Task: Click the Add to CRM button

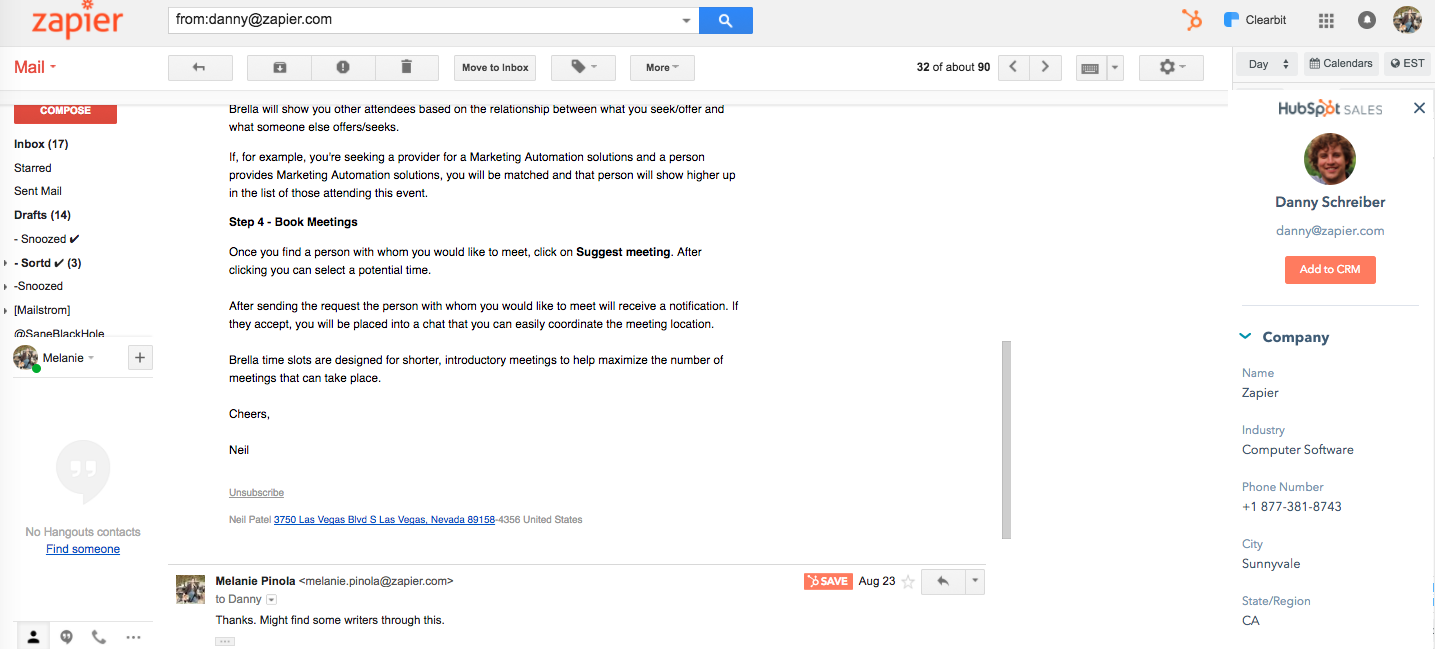Action: 1330,269
